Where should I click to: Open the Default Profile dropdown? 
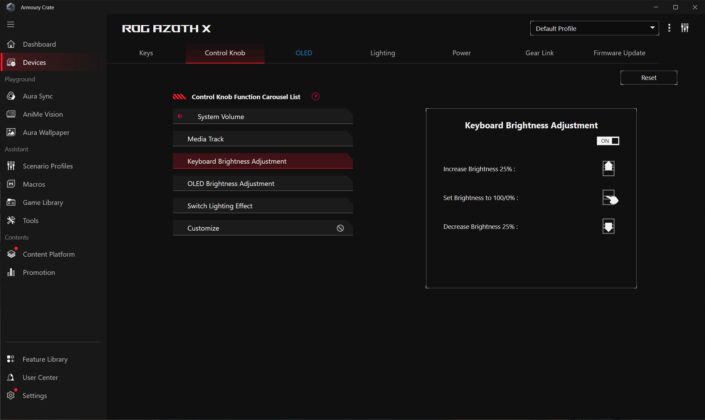(594, 28)
